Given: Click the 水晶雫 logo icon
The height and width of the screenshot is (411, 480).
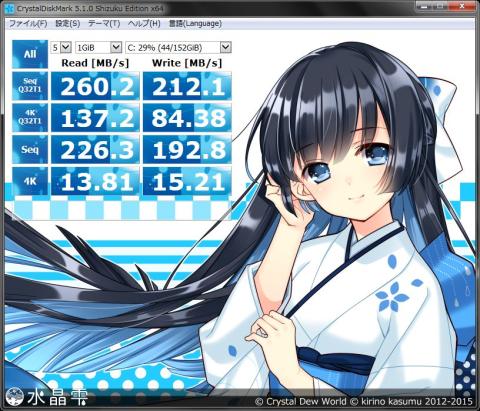Looking at the screenshot, I should [x=15, y=397].
